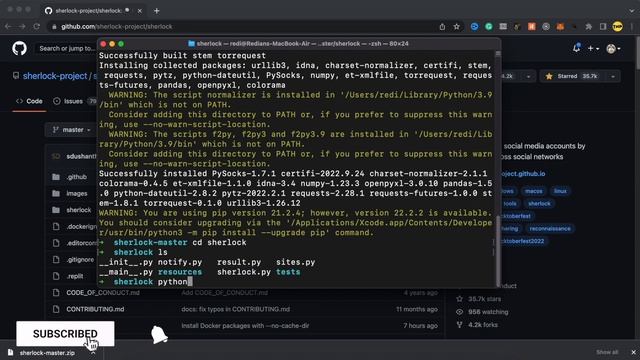Open the 4.2k forks link
Viewport: 640px width, 360px height.
477,325
